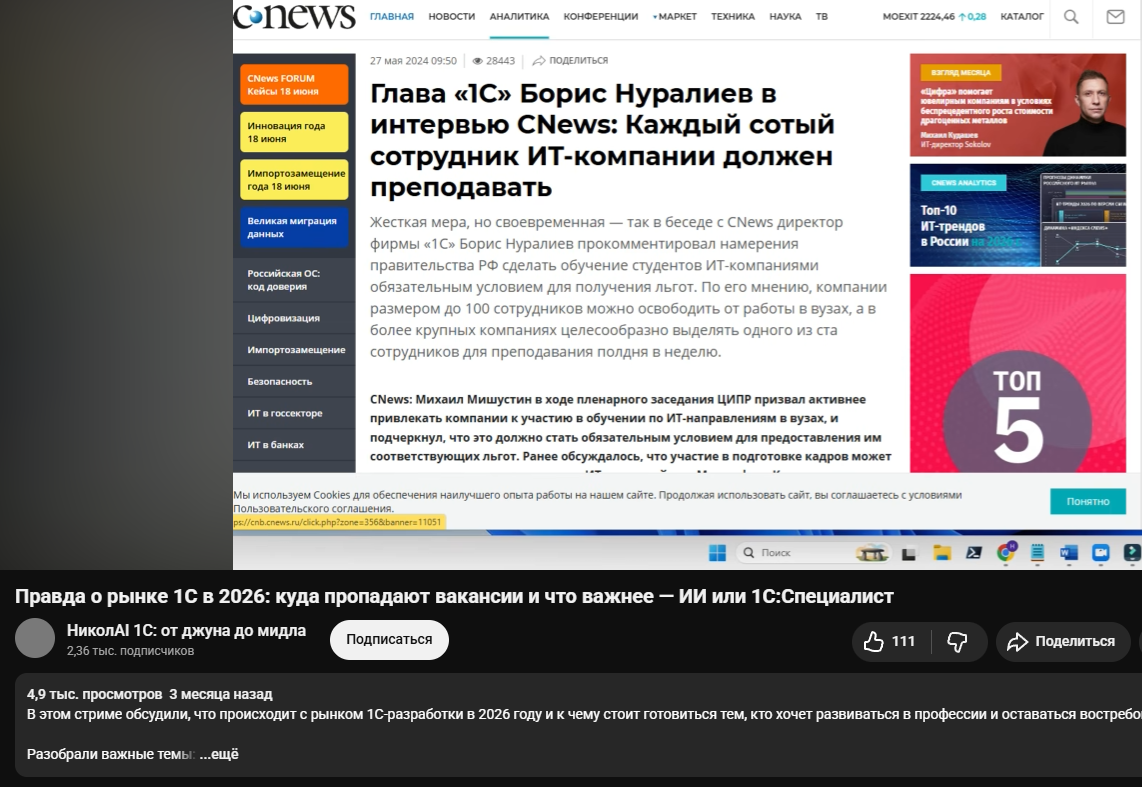Click into the taskbar Поиск search field
This screenshot has width=1142, height=787.
(x=812, y=553)
